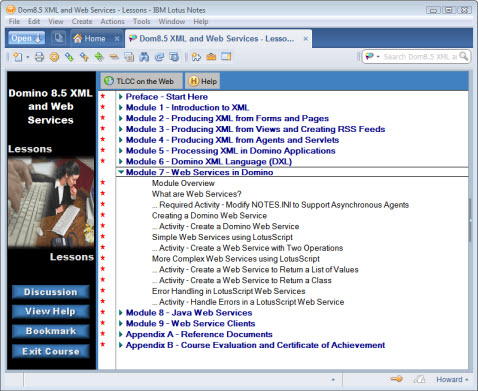Open the Module Overview lesson
Image resolution: width=478 pixels, height=391 pixels.
point(183,183)
